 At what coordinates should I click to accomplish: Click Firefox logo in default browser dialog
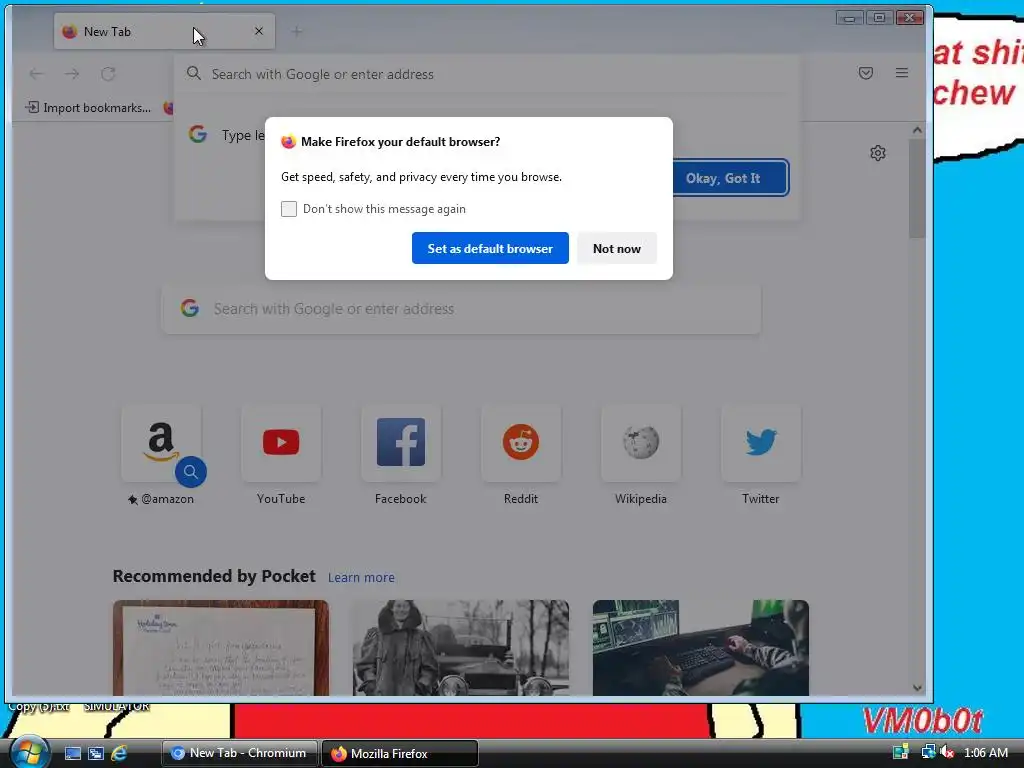point(288,142)
